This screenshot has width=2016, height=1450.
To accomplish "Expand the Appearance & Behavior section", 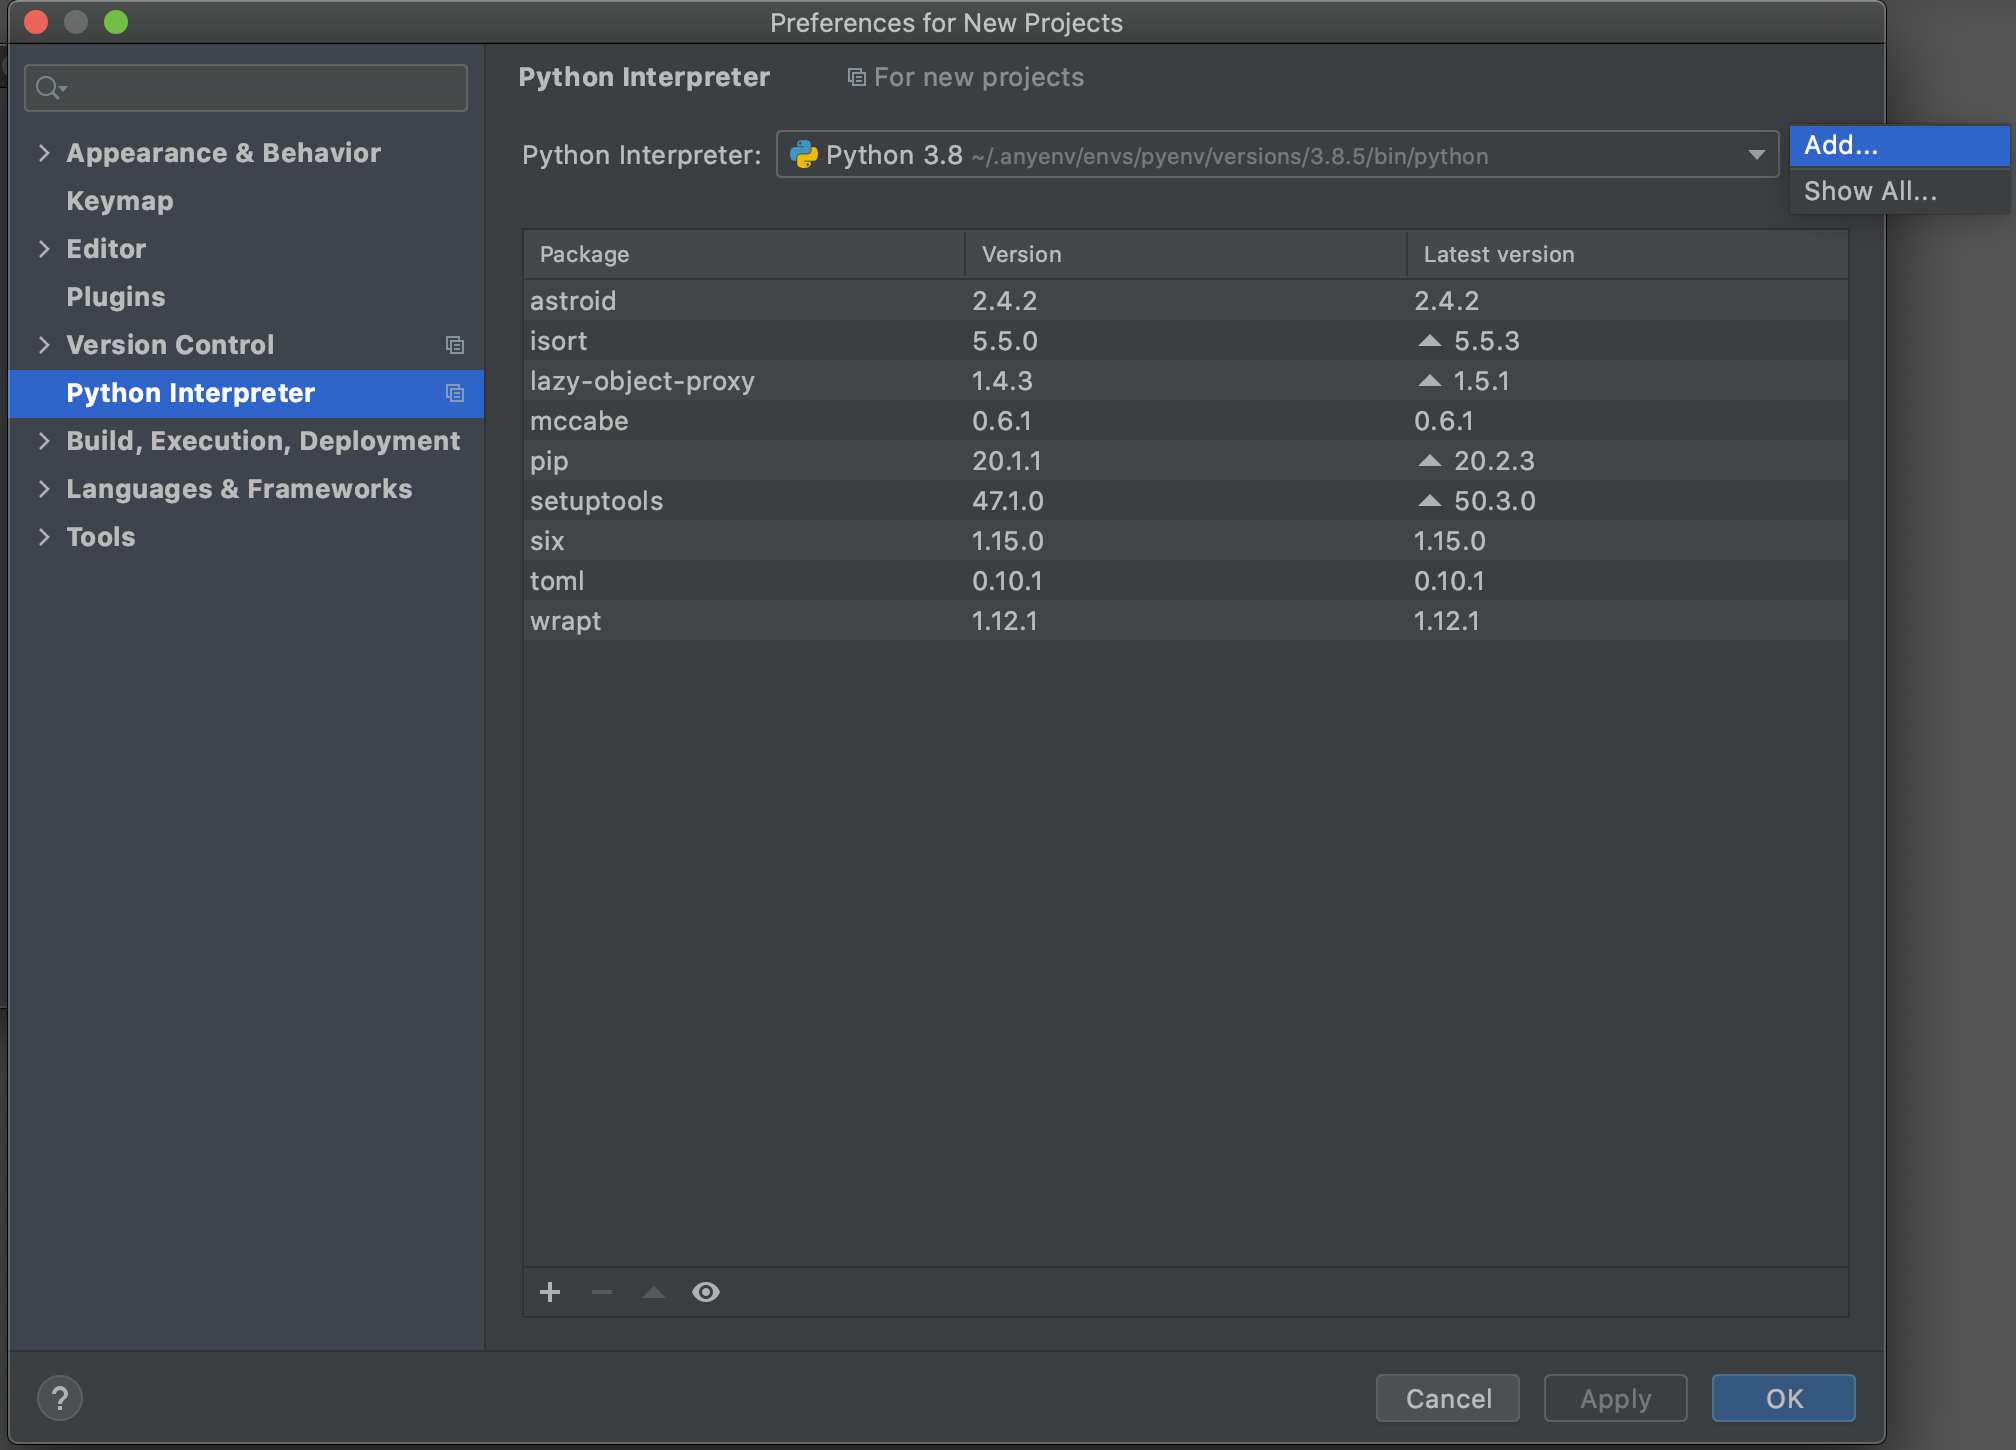I will tap(44, 153).
